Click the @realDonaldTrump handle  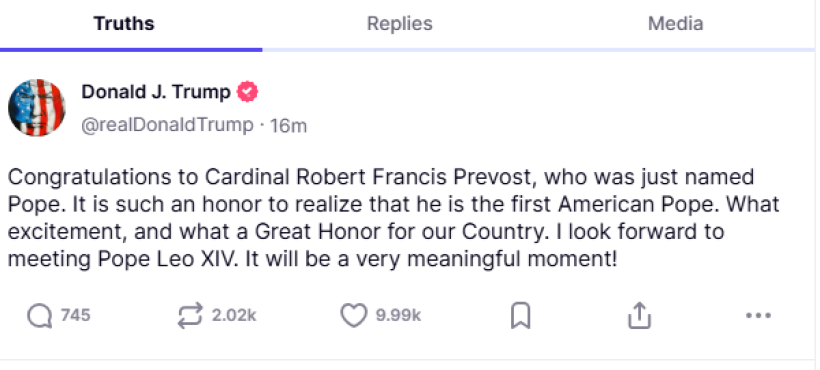[x=167, y=125]
